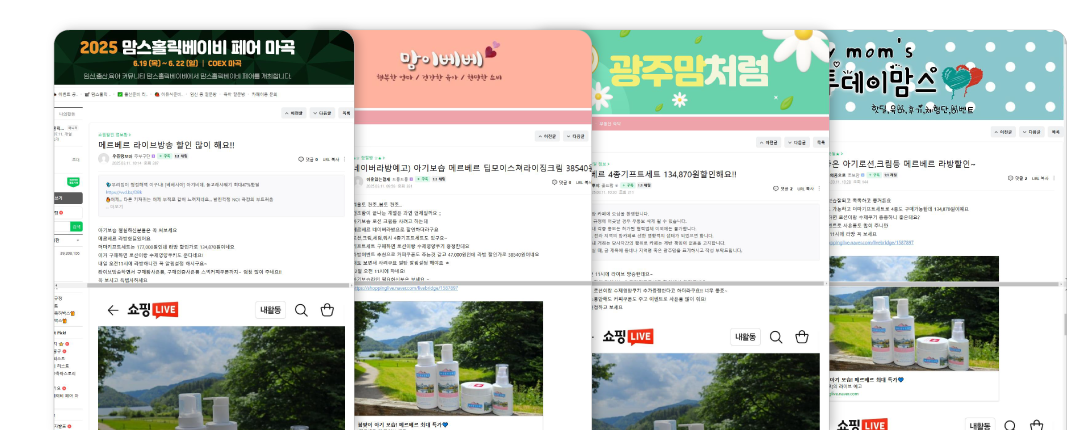The width and height of the screenshot is (1067, 430).
Task: Toggle + 구독 subscribe in 맘이베베 post
Action: 425,179
